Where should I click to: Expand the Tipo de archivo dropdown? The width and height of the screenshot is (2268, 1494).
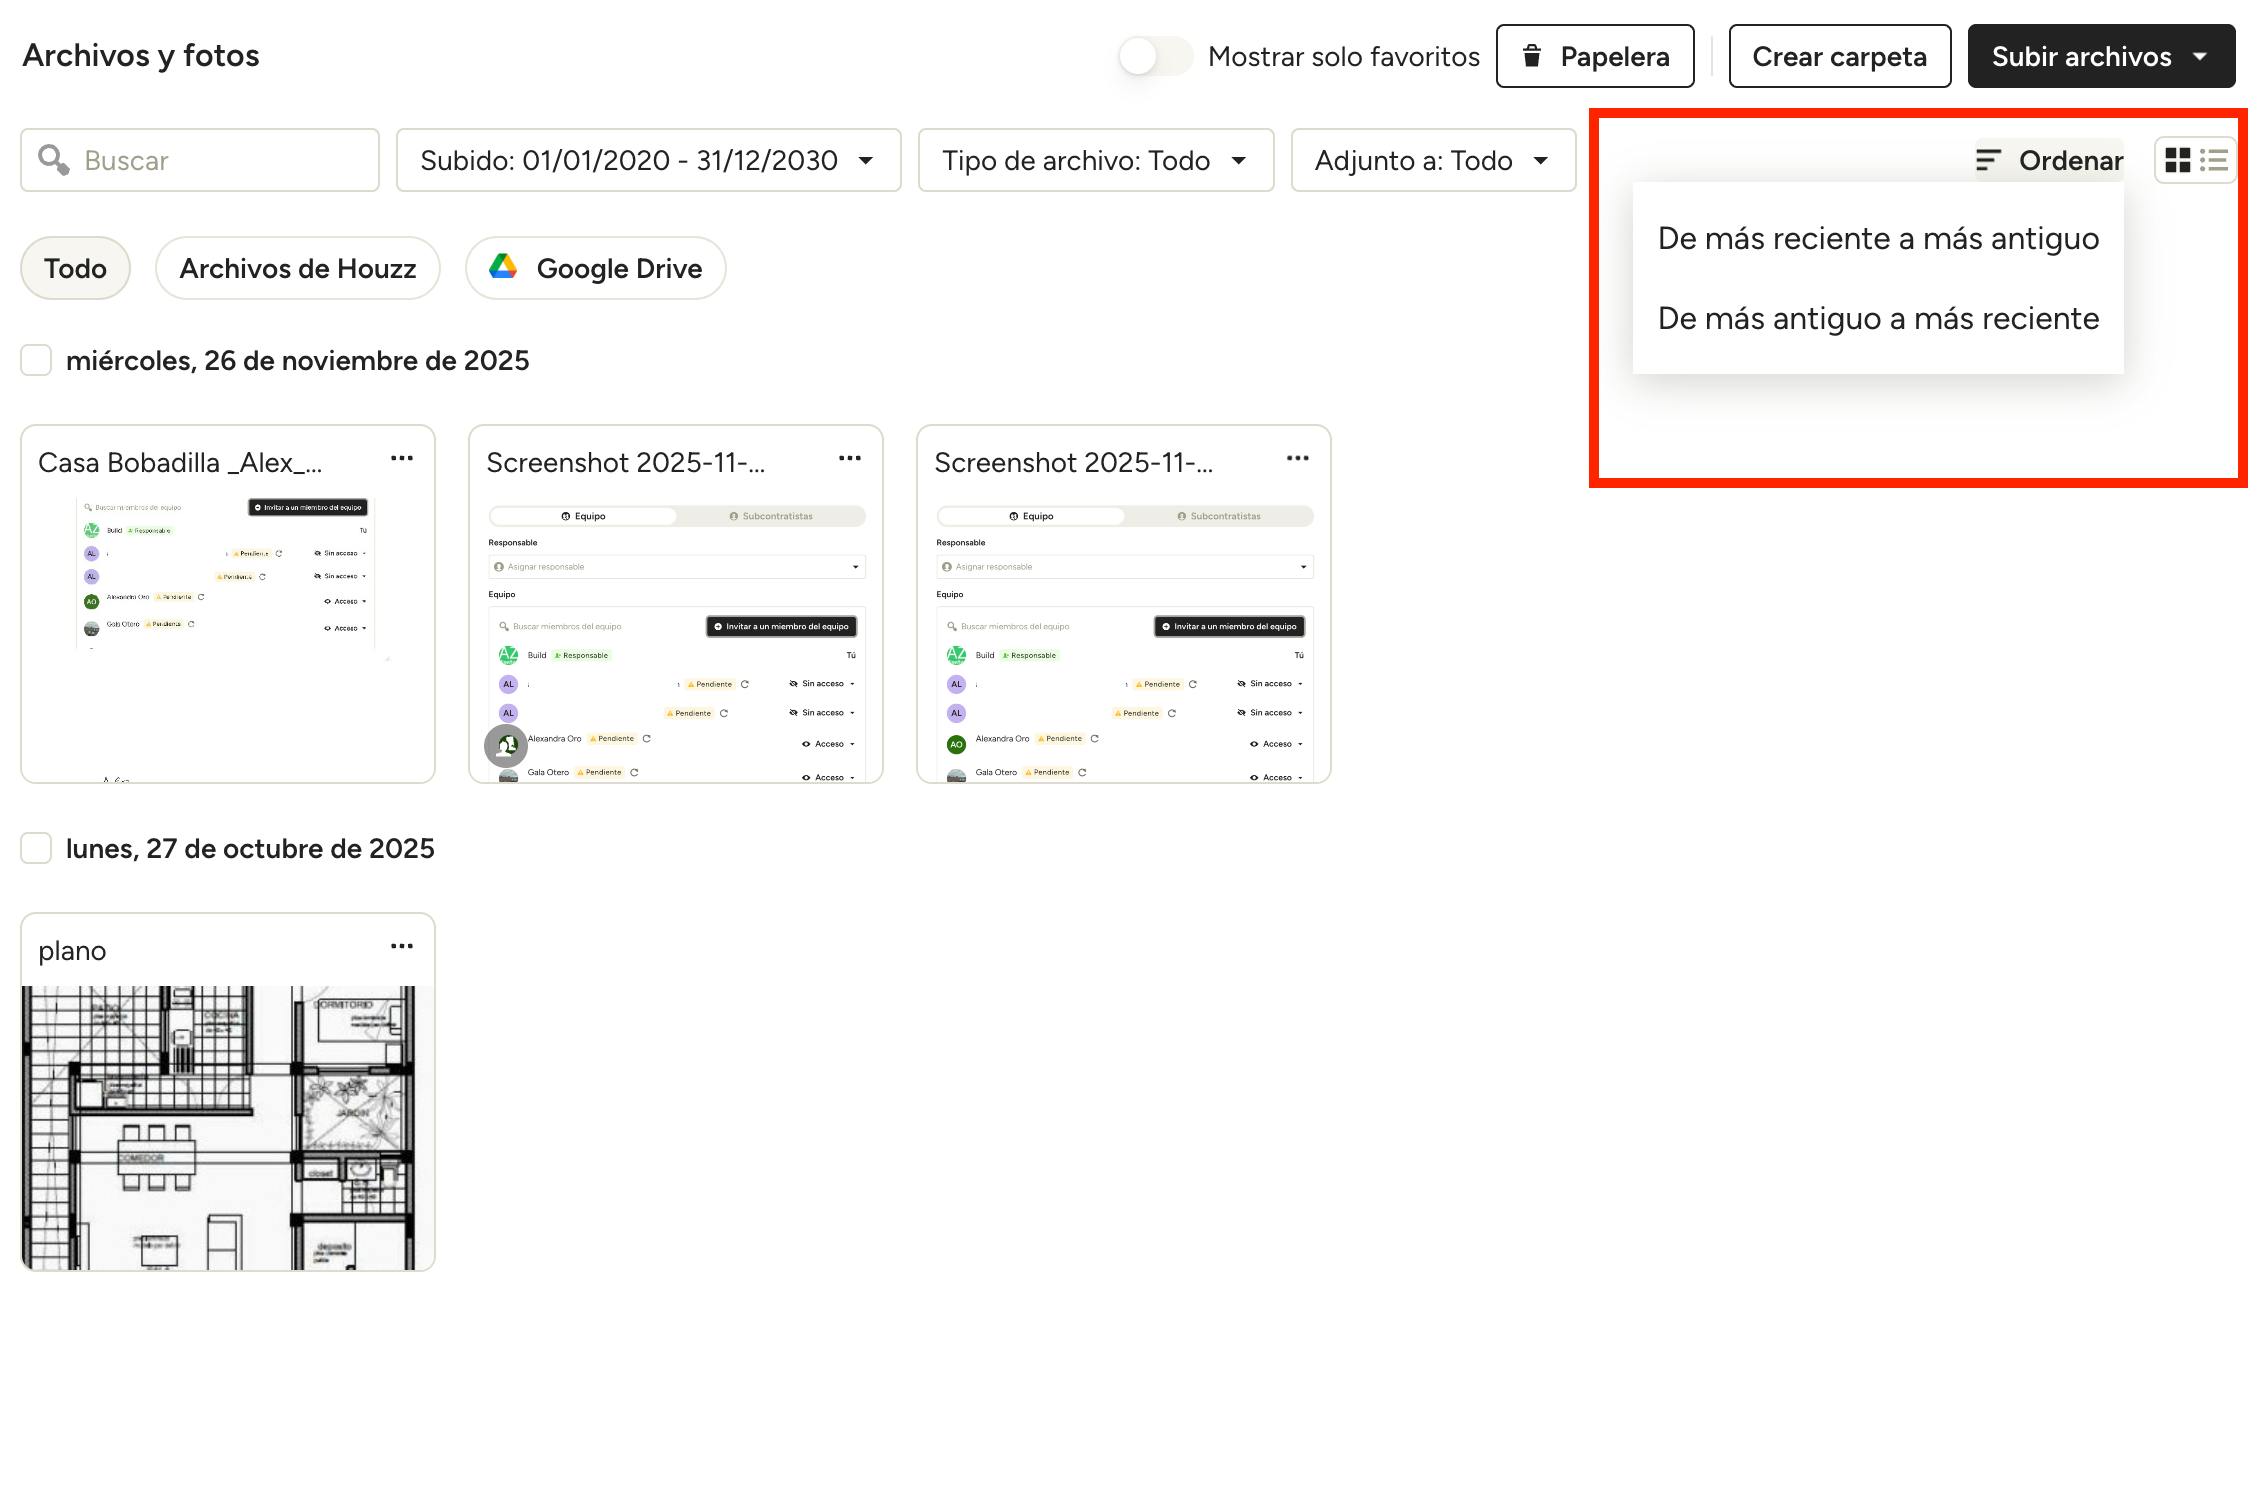pos(1095,160)
